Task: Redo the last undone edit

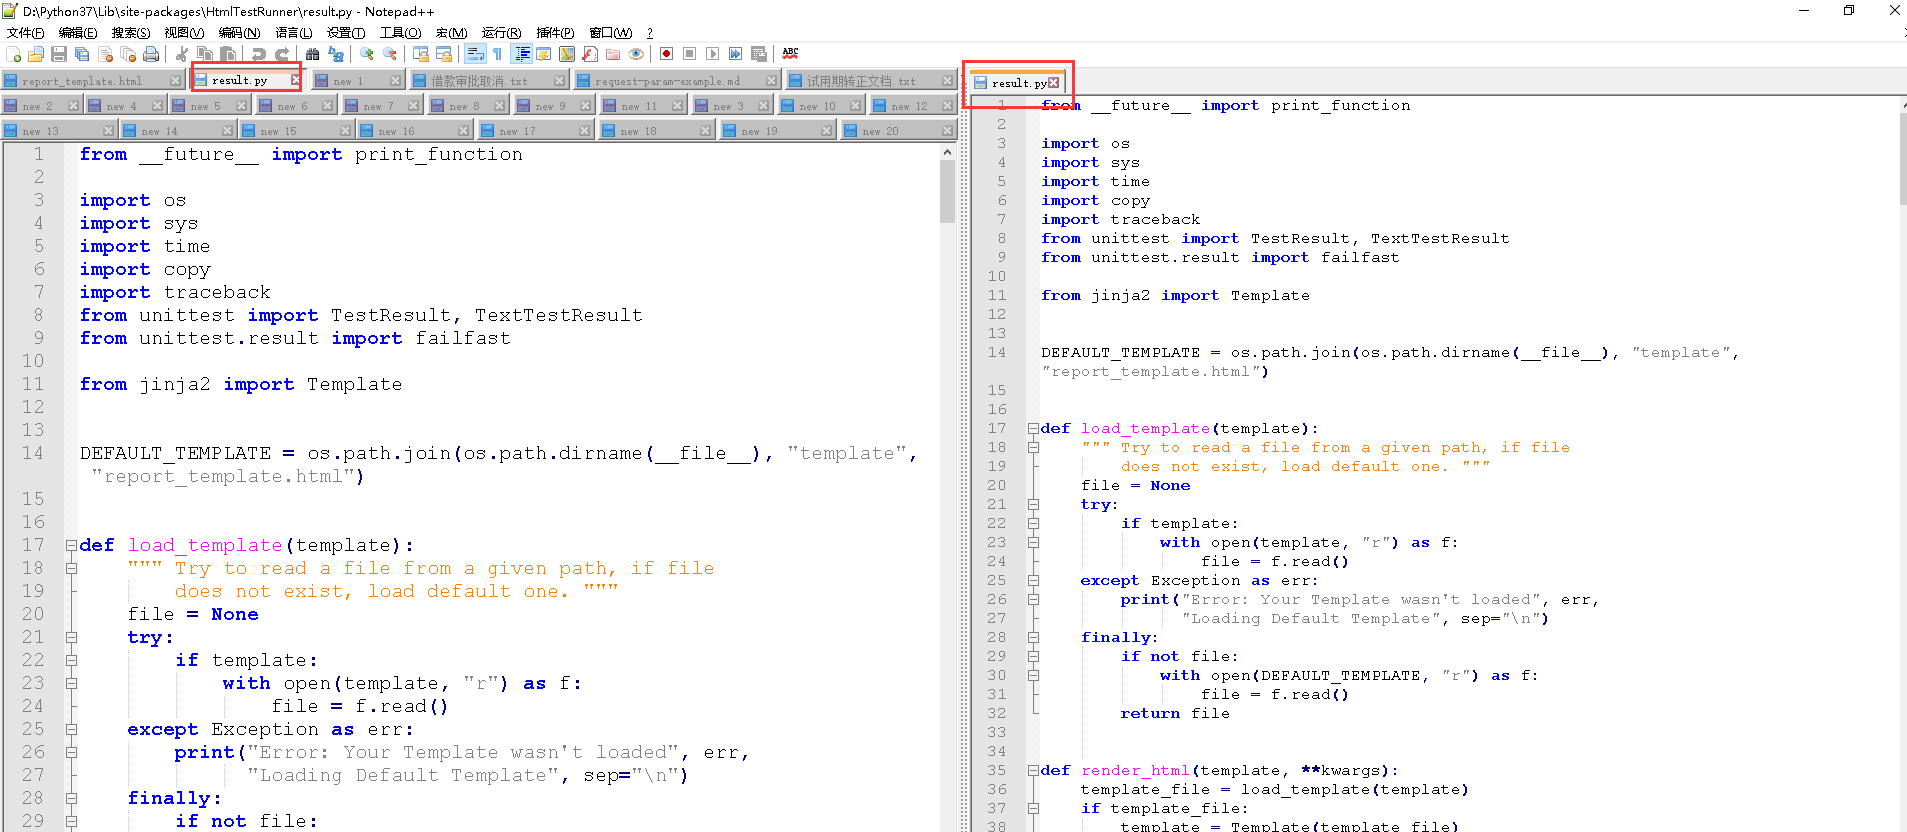Action: tap(282, 54)
